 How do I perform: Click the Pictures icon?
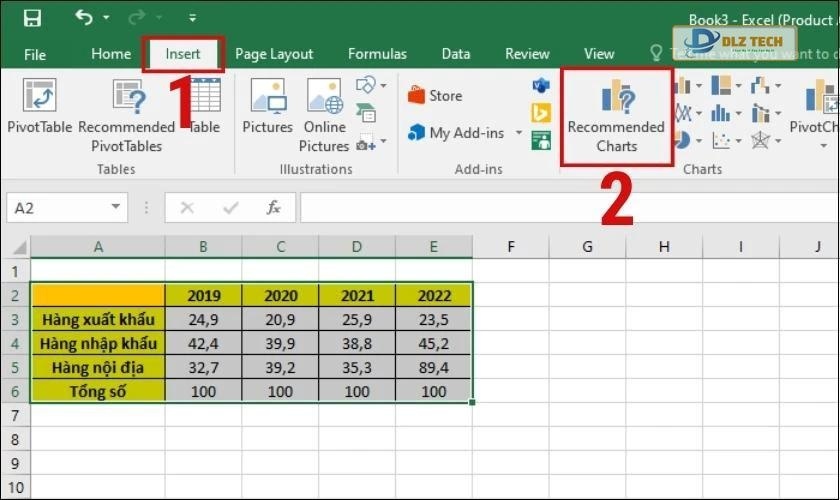click(x=267, y=108)
